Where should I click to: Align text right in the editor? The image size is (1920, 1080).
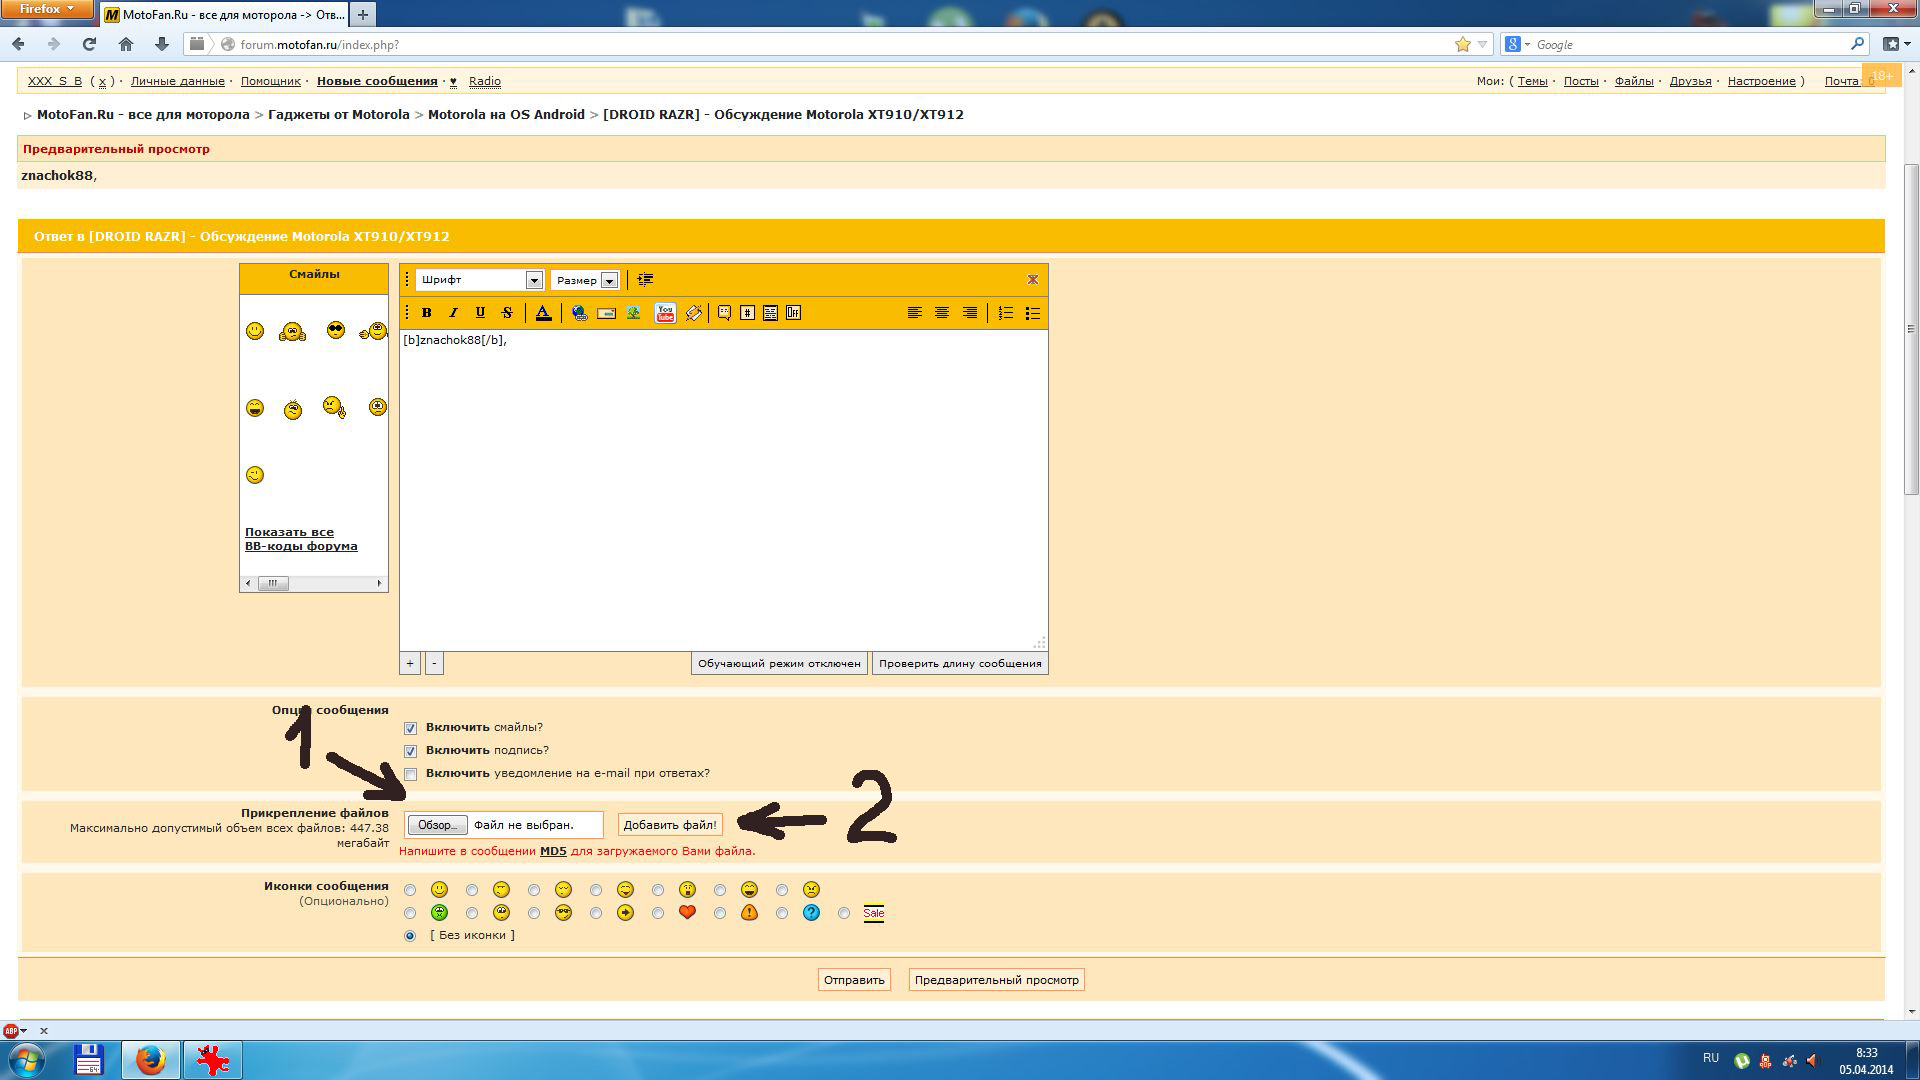[970, 313]
